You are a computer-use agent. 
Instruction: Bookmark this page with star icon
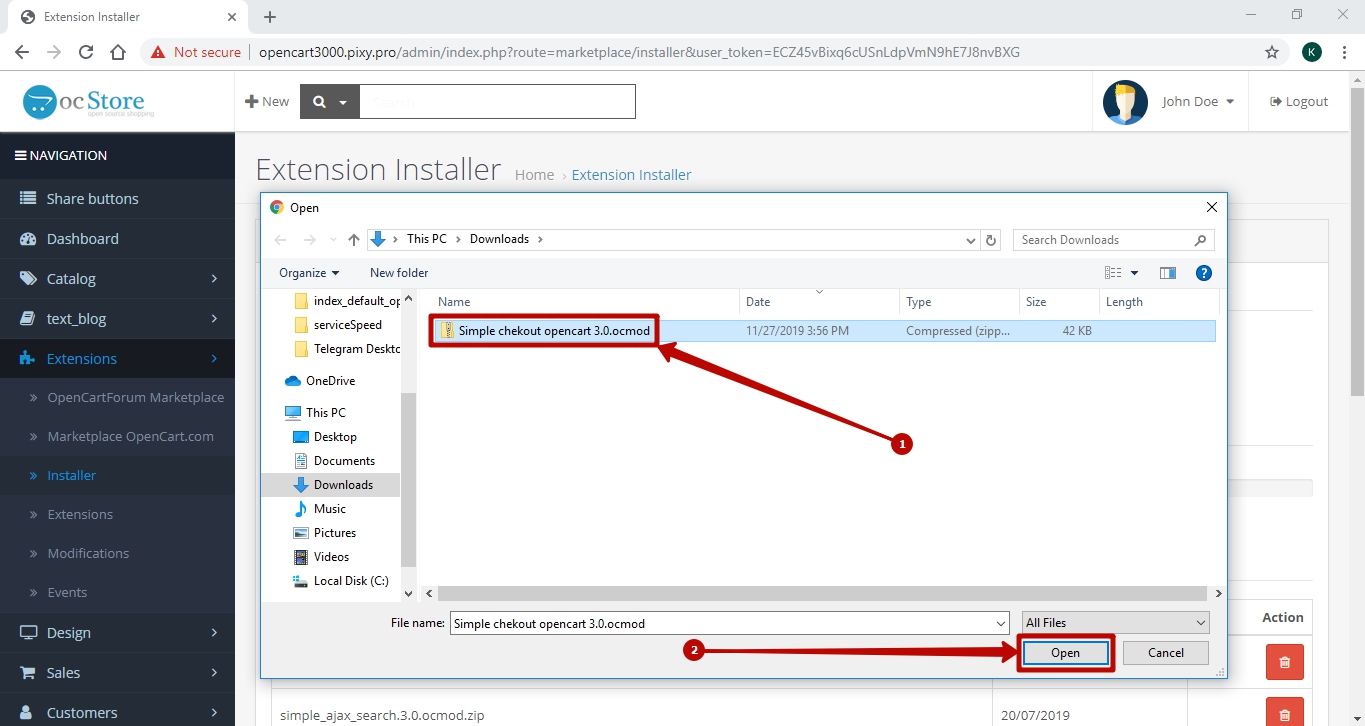(1272, 52)
